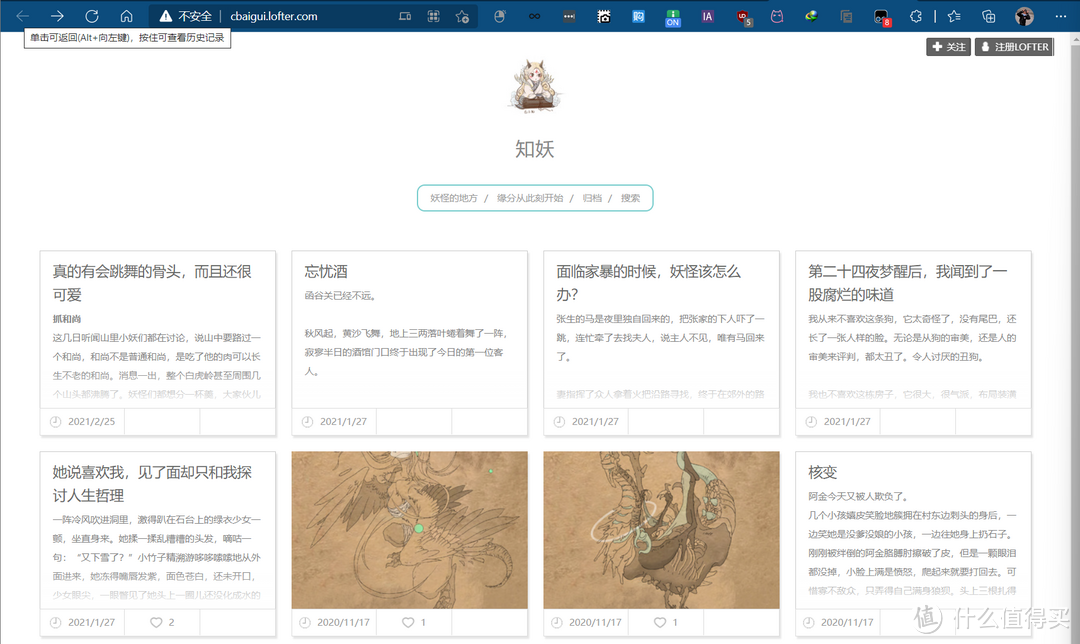Click the green ON extension icon

tap(673, 18)
